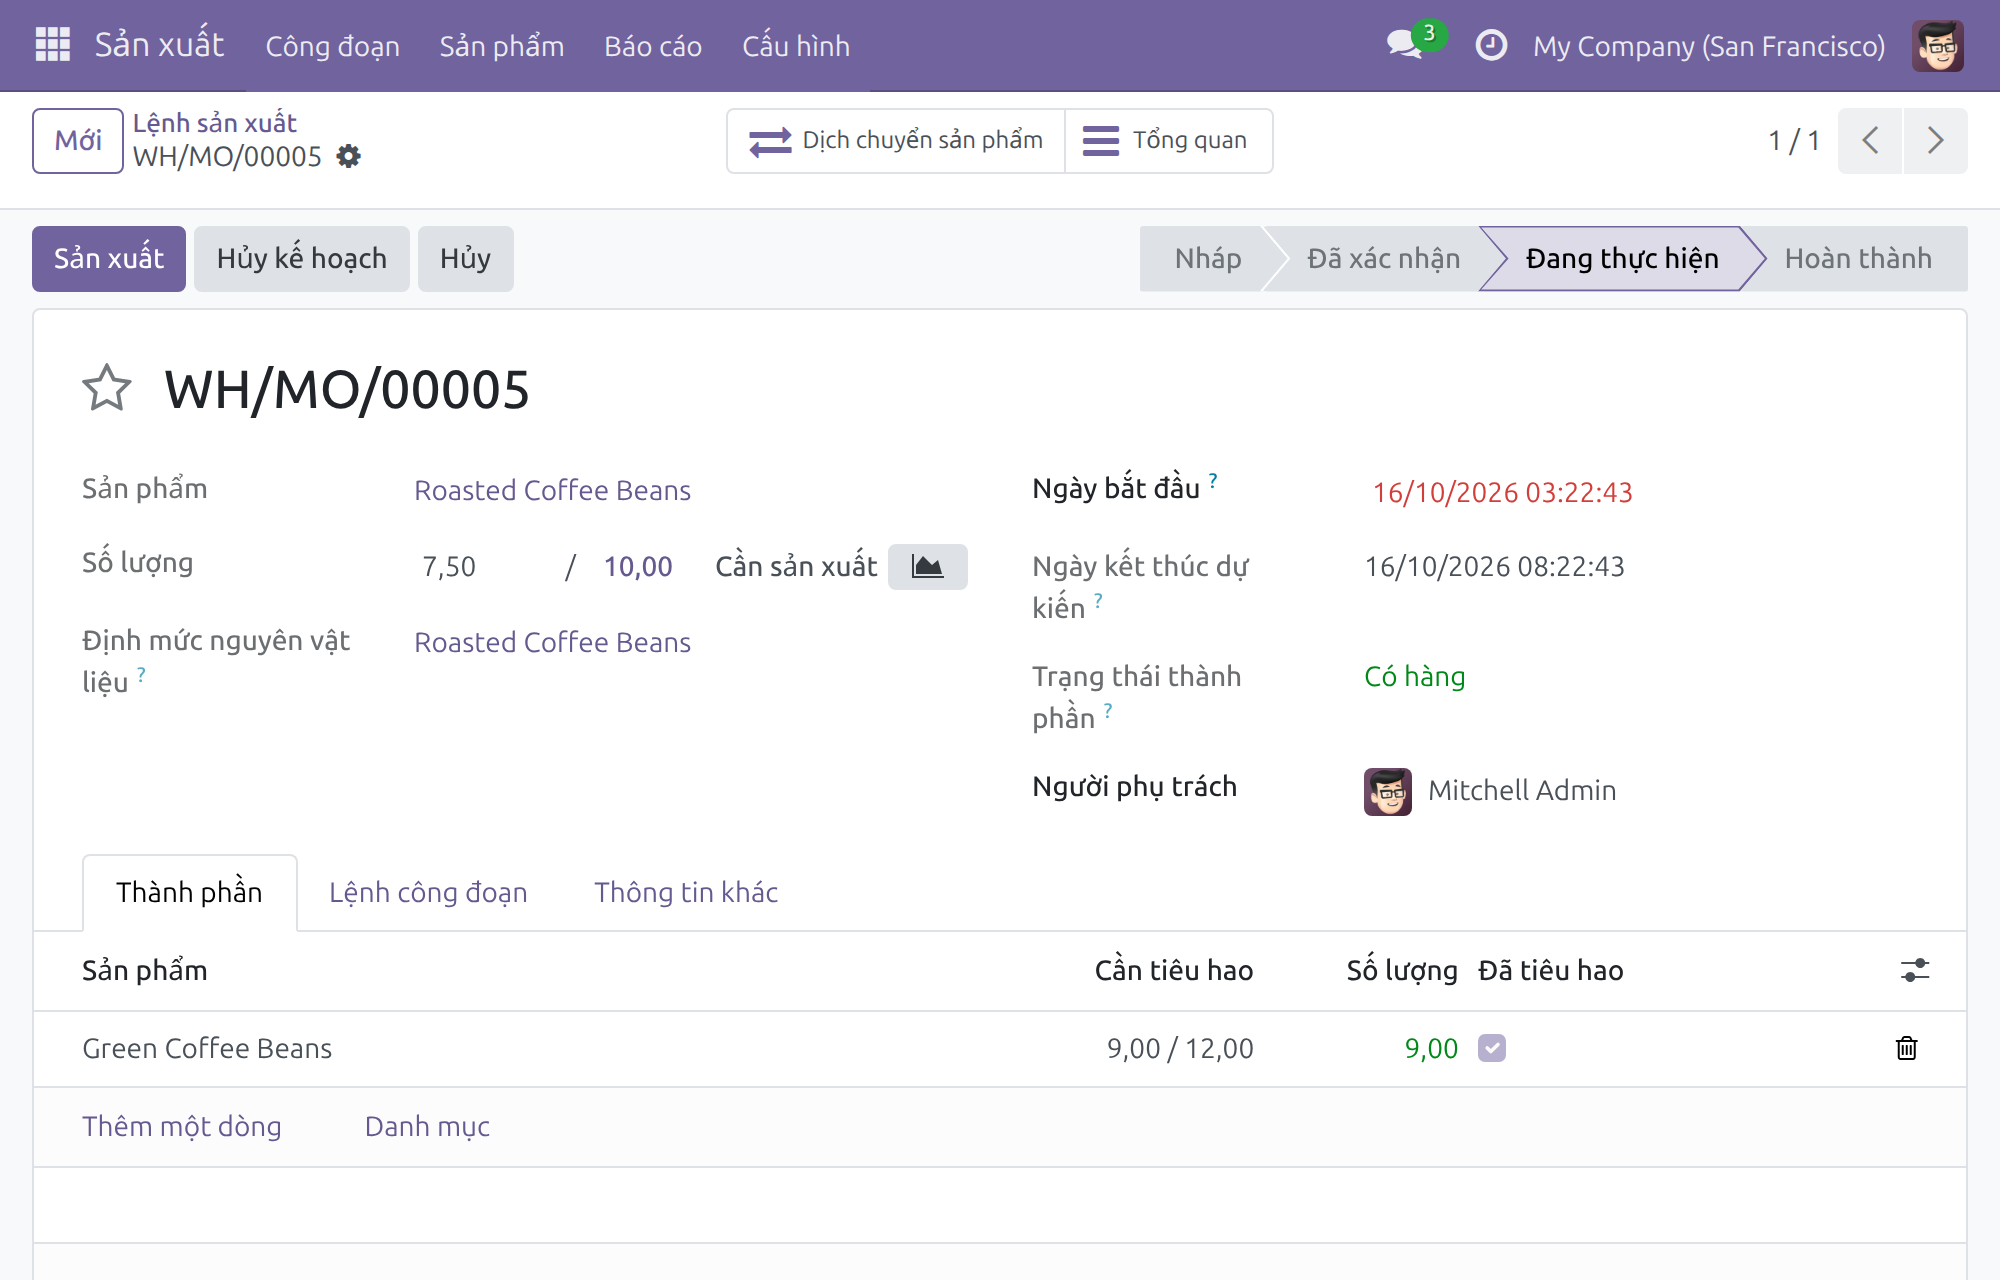Switch to the Thông tin khác tab
Image resolution: width=2000 pixels, height=1280 pixels.
coord(685,892)
